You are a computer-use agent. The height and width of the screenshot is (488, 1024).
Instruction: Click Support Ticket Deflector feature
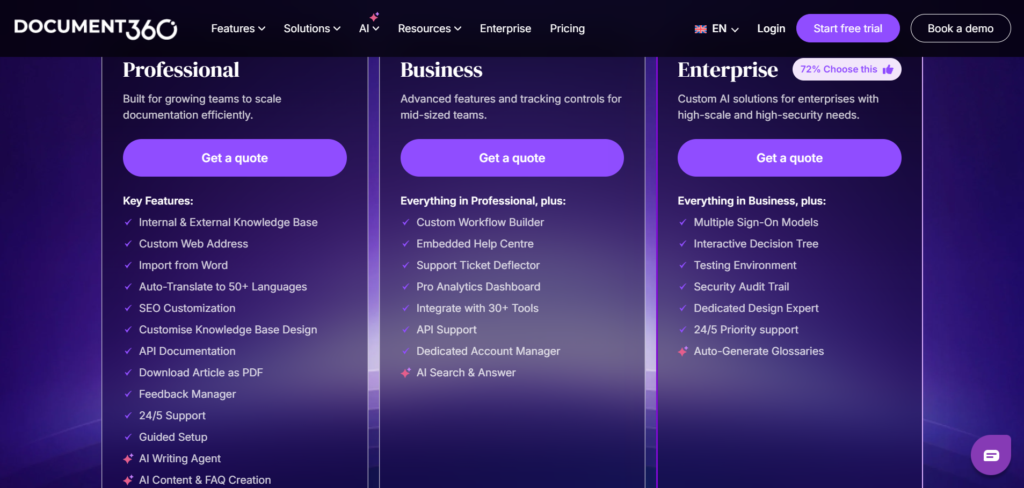[x=478, y=265]
